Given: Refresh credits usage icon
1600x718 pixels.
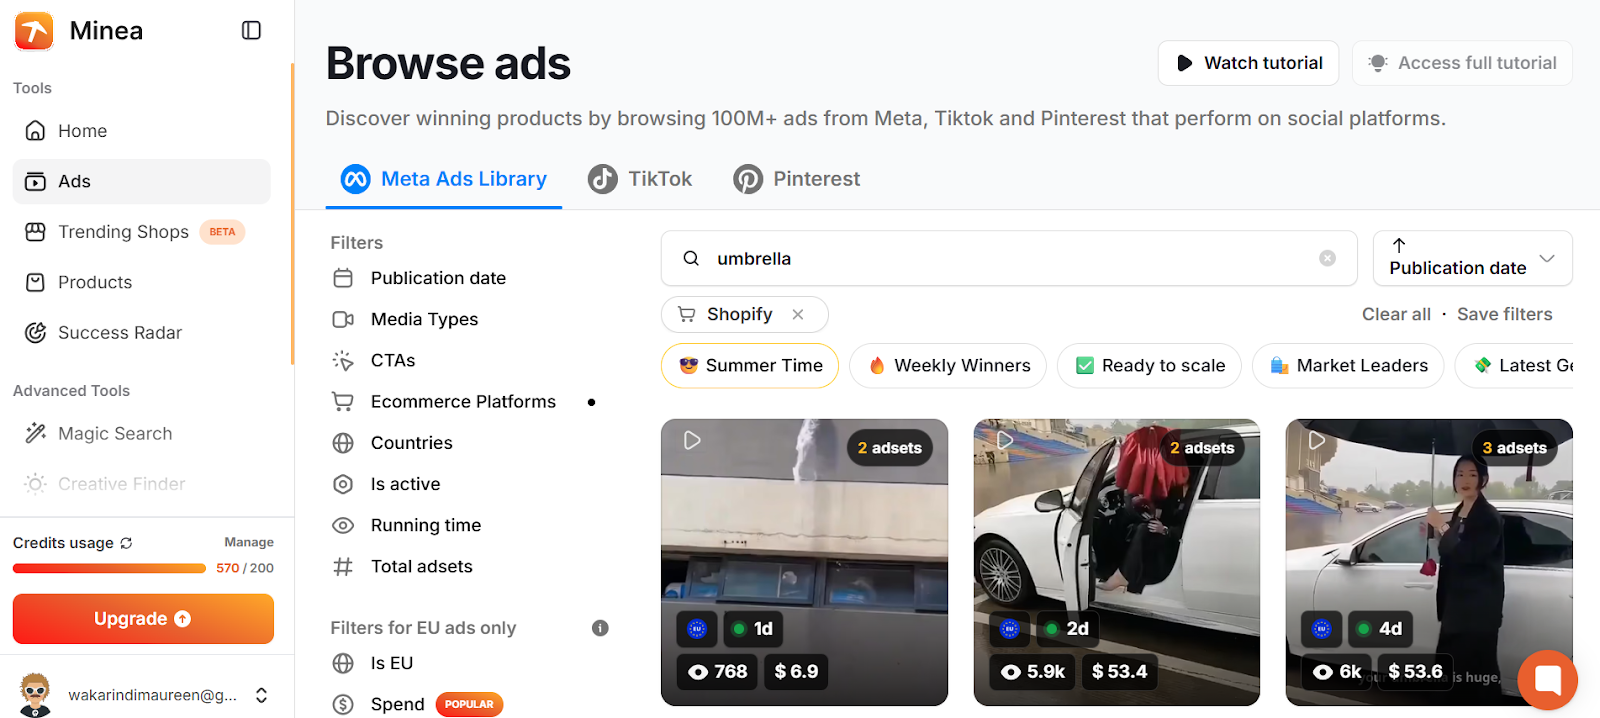Looking at the screenshot, I should [x=126, y=543].
